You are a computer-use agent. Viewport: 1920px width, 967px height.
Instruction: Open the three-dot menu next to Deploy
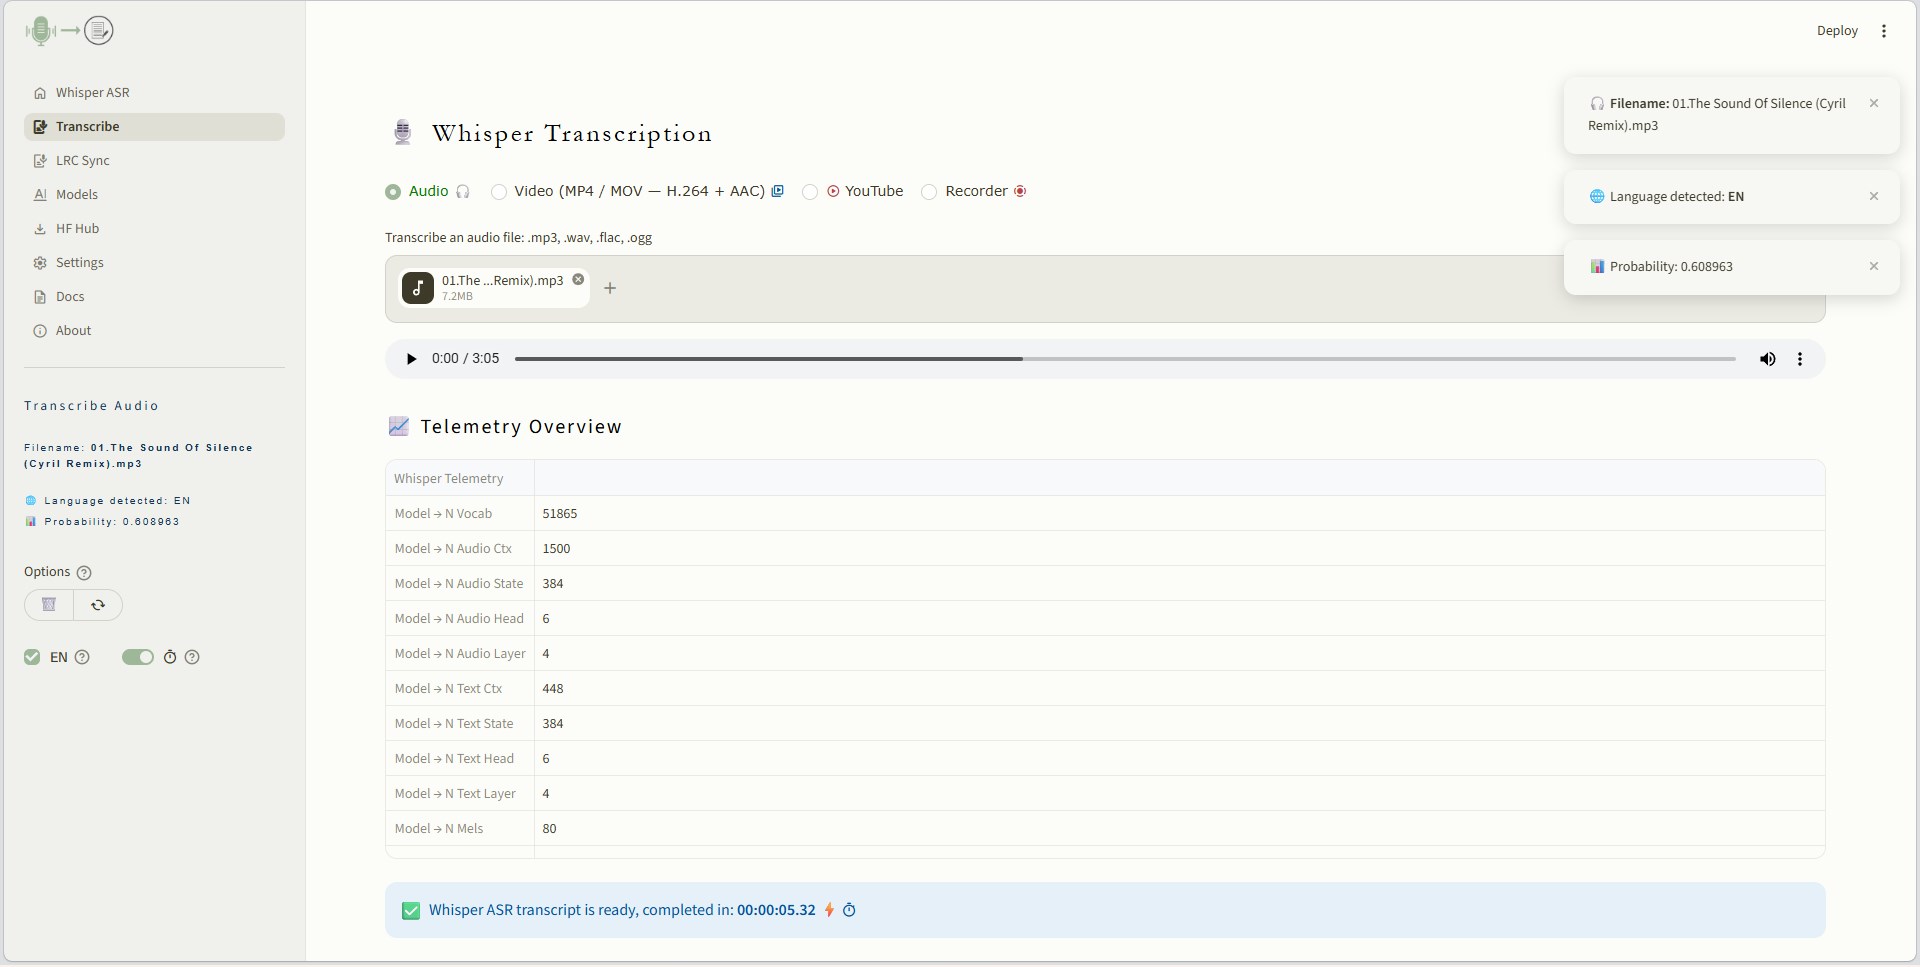1884,31
